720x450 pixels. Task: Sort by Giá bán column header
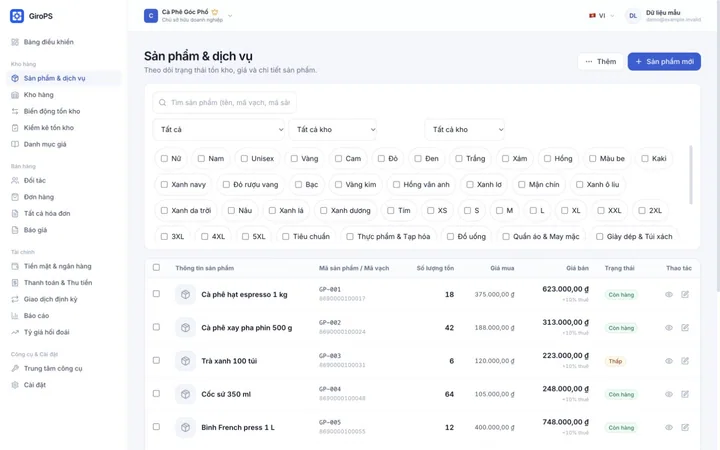click(x=577, y=269)
